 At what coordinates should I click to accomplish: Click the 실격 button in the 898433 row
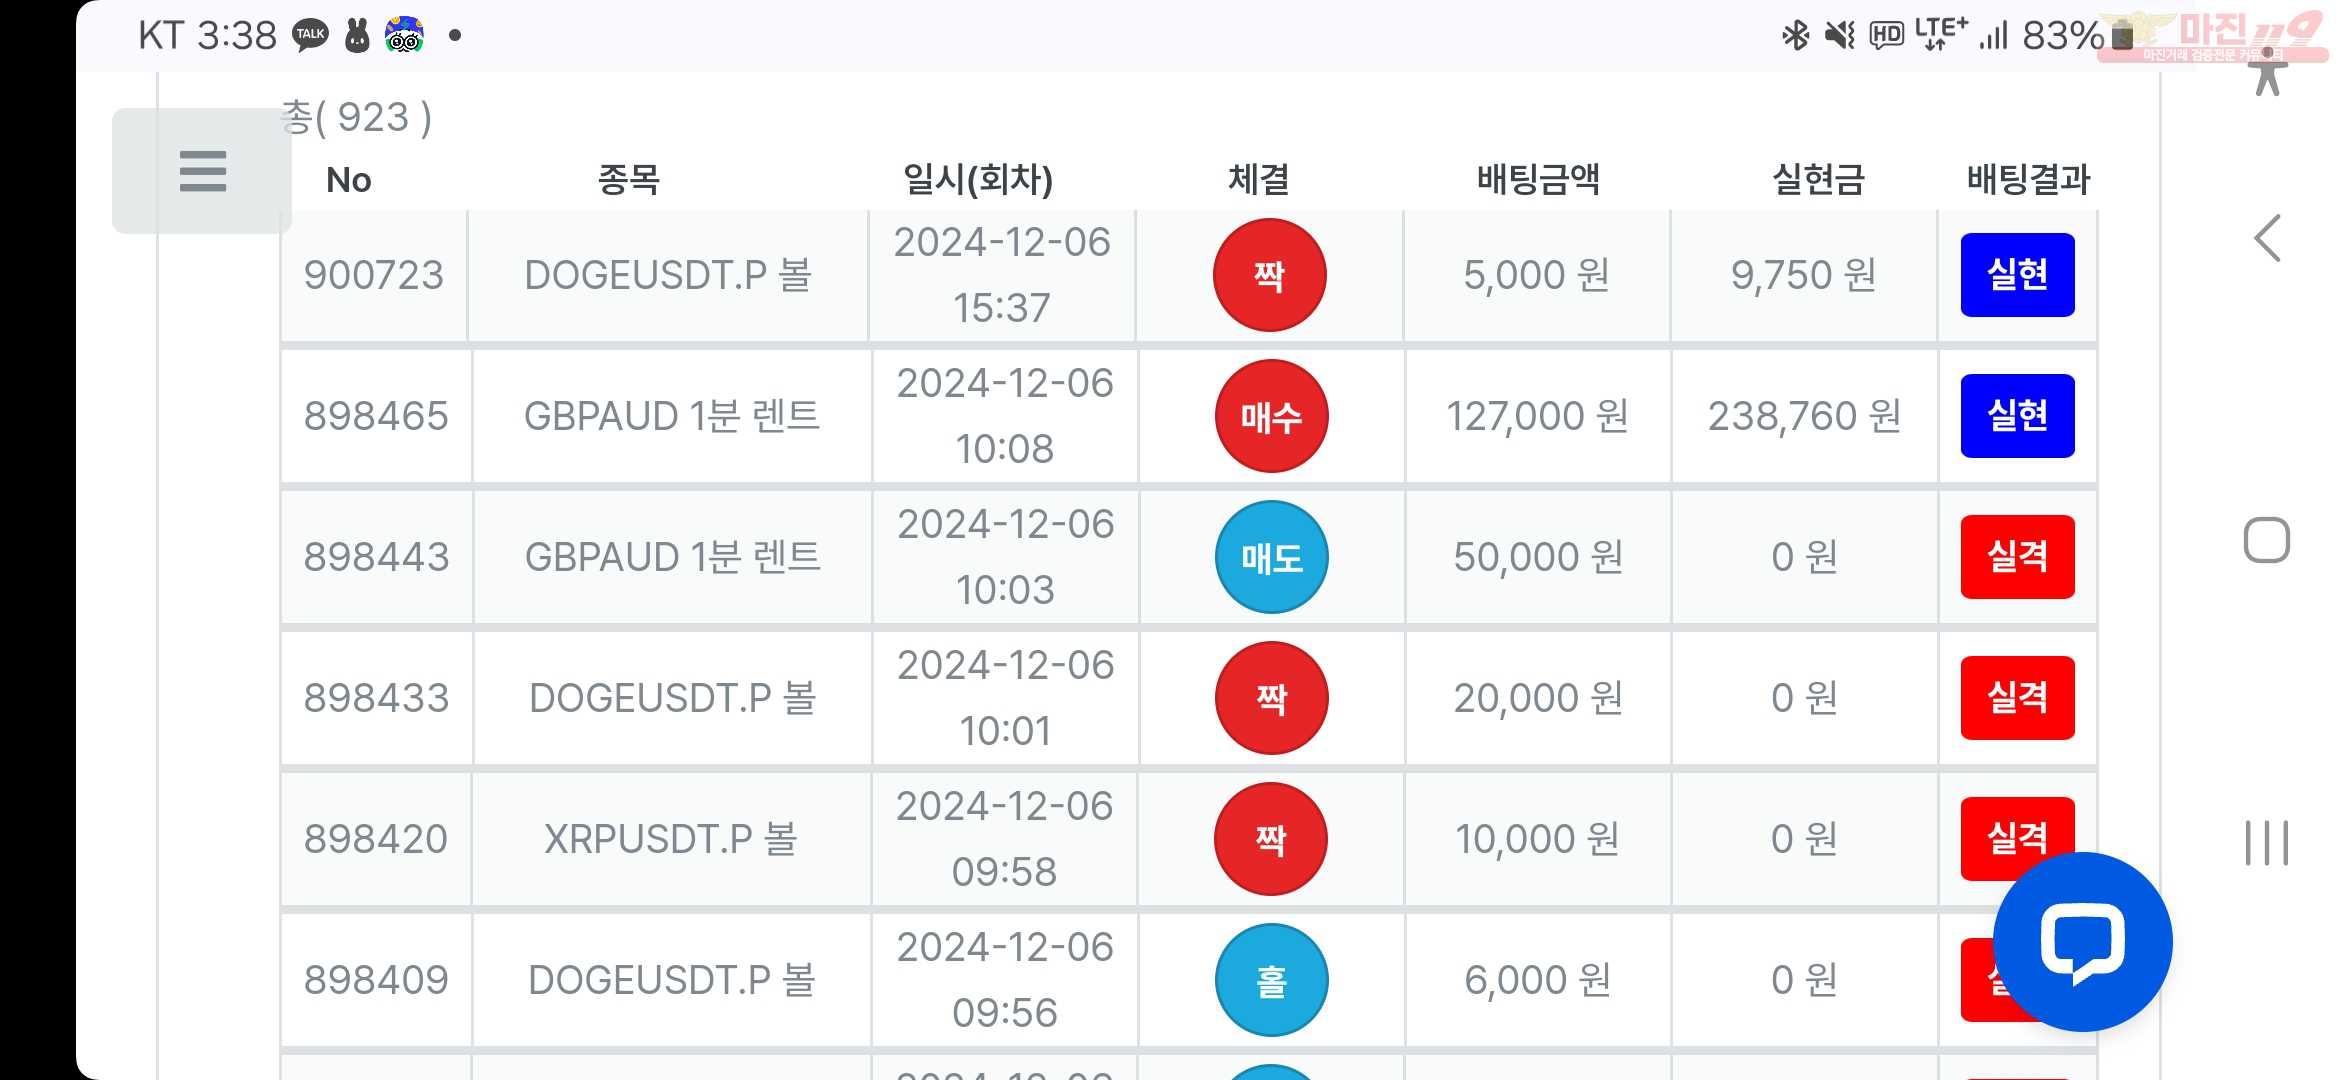click(x=2017, y=698)
